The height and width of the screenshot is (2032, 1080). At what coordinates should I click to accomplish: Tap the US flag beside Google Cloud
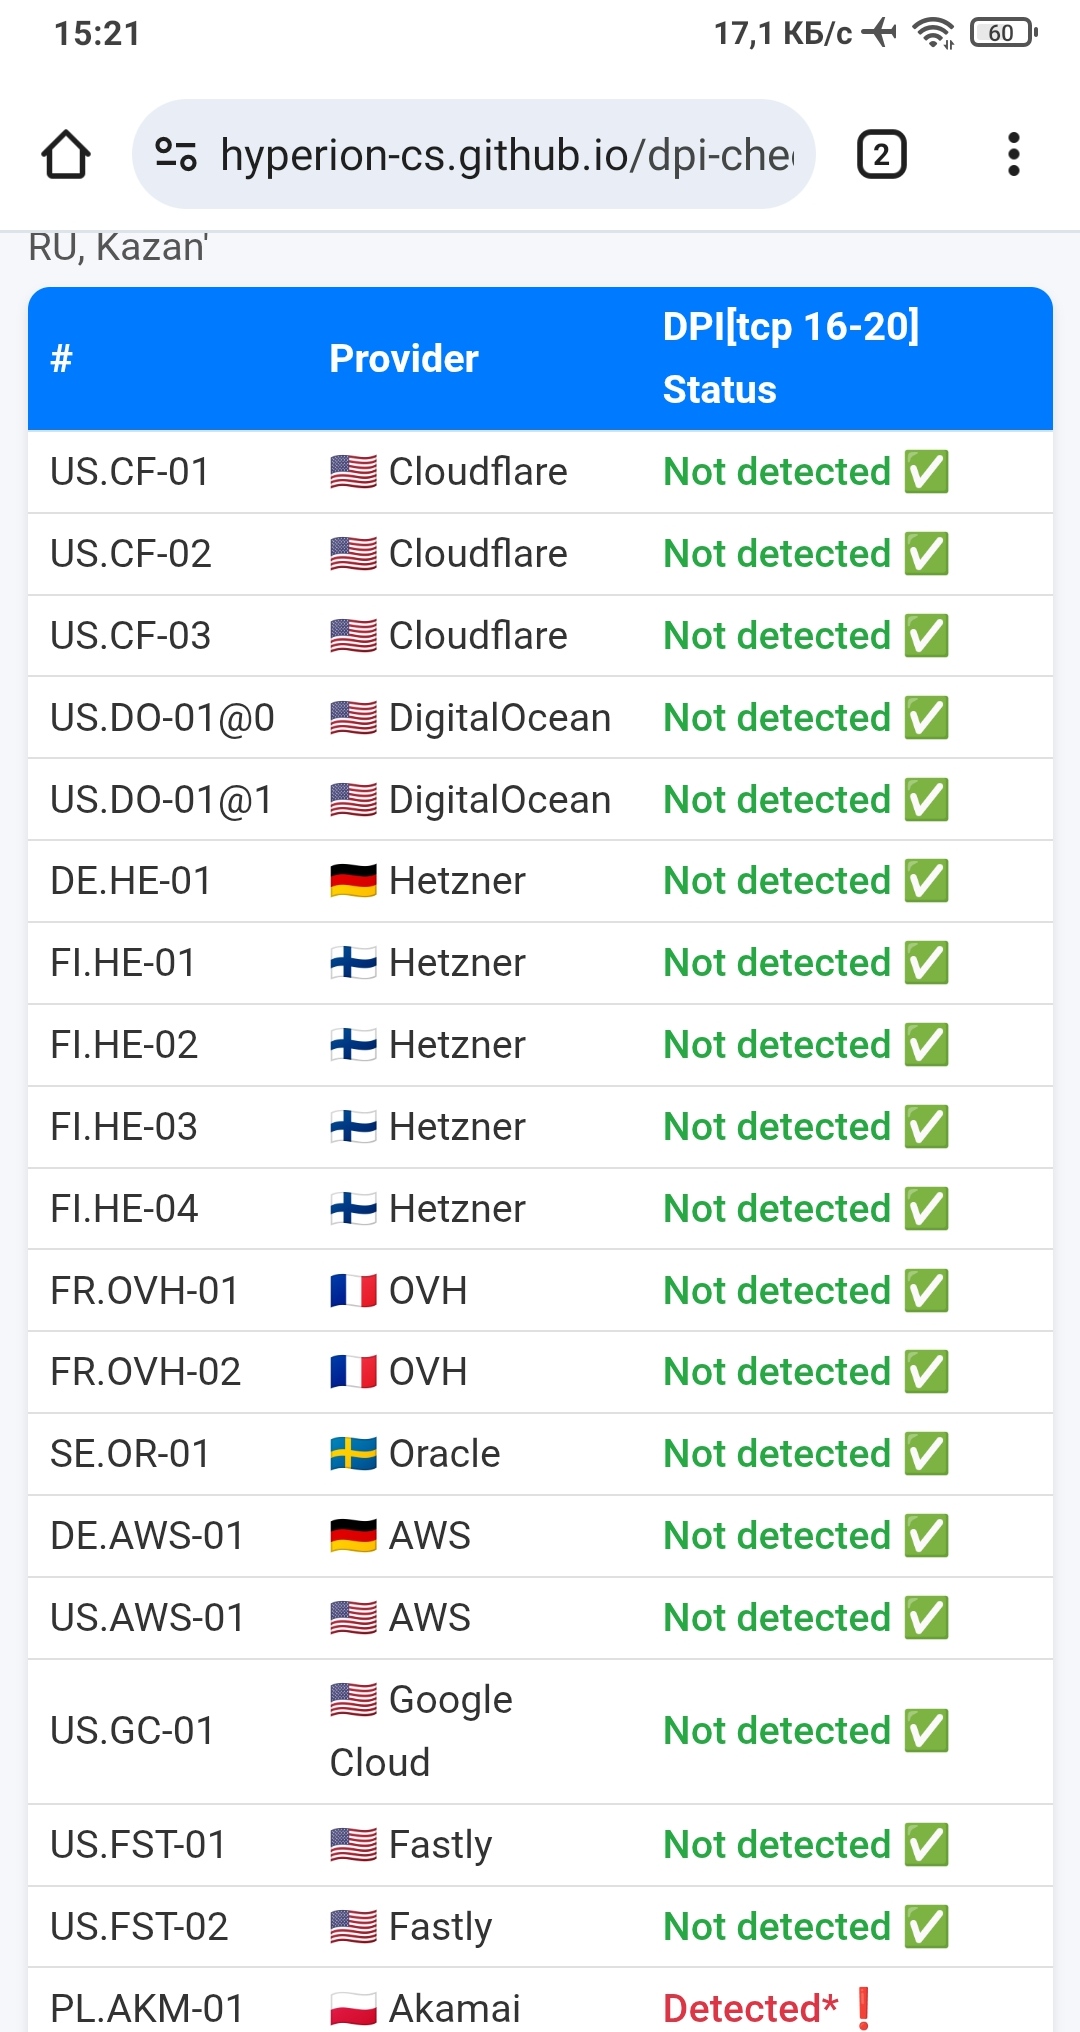354,1700
